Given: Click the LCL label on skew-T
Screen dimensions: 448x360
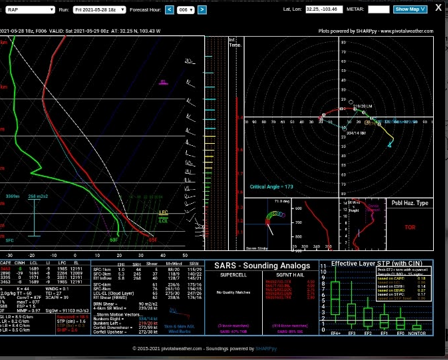Looking at the screenshot, I should click(x=163, y=220).
